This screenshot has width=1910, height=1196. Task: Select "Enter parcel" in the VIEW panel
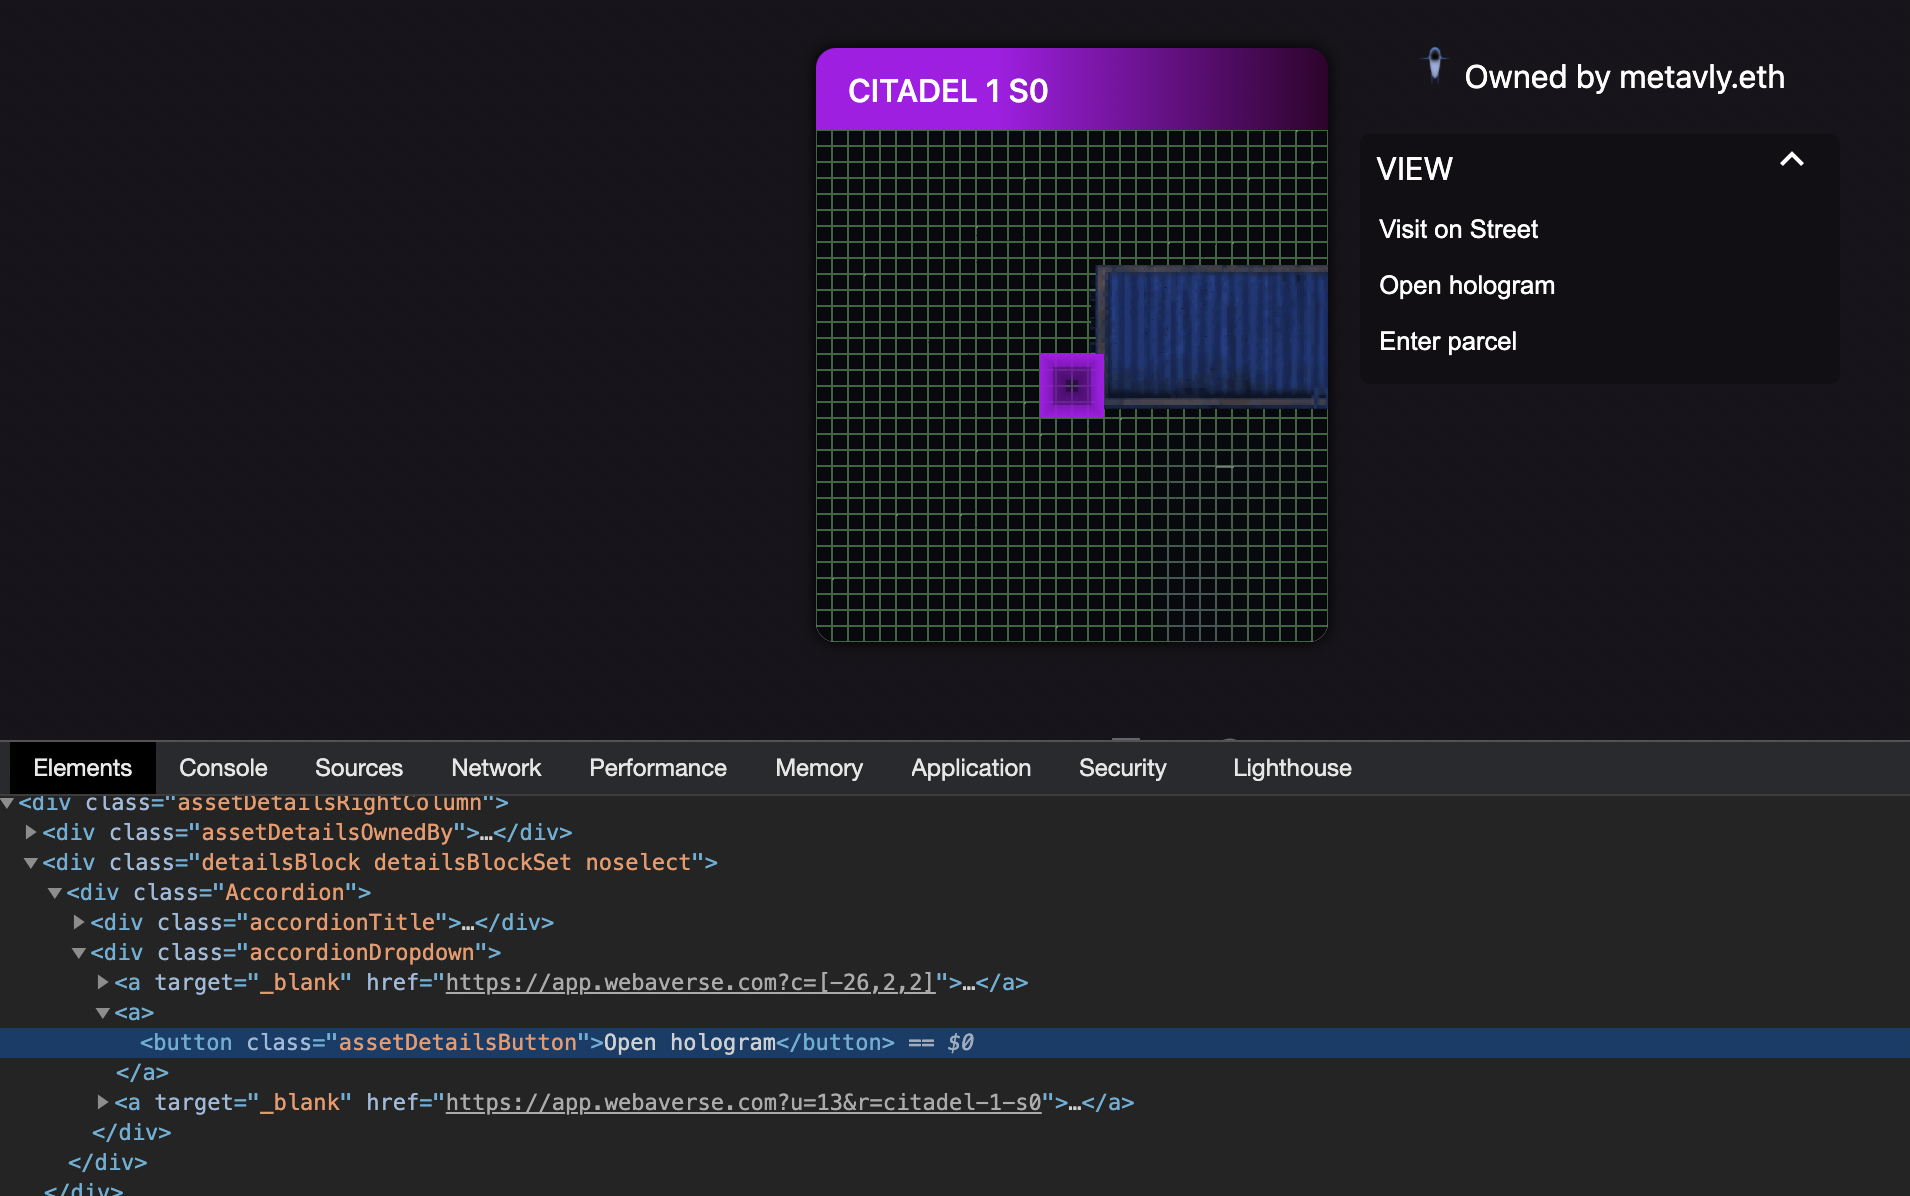[x=1448, y=341]
